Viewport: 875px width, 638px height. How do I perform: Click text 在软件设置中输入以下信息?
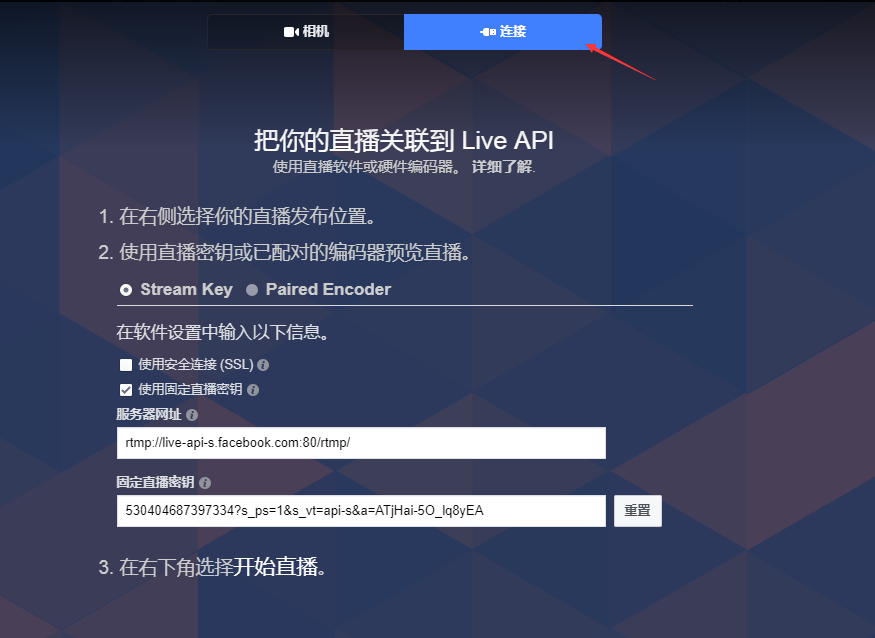coord(222,332)
